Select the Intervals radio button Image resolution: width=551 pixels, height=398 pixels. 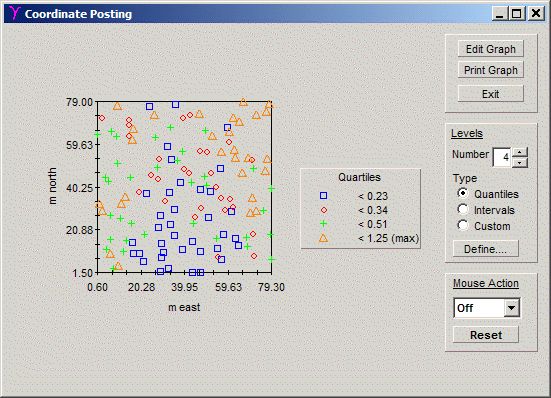coord(463,209)
